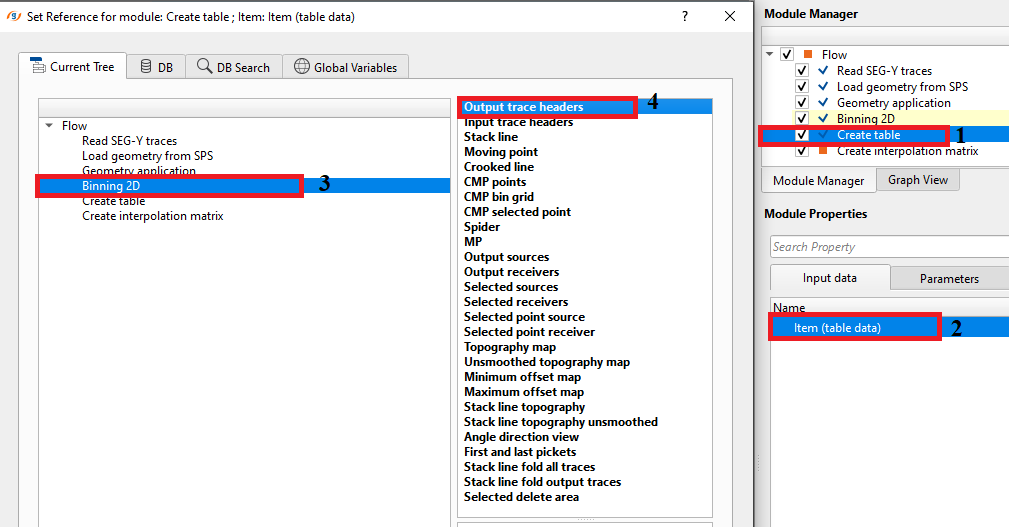The width and height of the screenshot is (1009, 527).
Task: Toggle Create table module checkbox
Action: (x=802, y=135)
